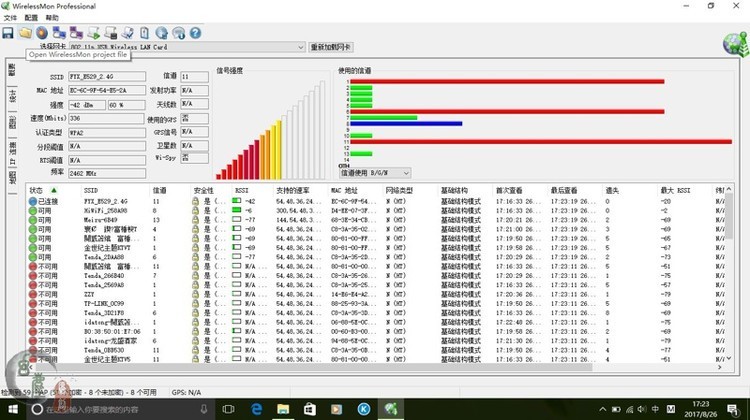The image size is (750, 420).
Task: Select the connected FYX_B529_2.4G network row
Action: tap(376, 201)
